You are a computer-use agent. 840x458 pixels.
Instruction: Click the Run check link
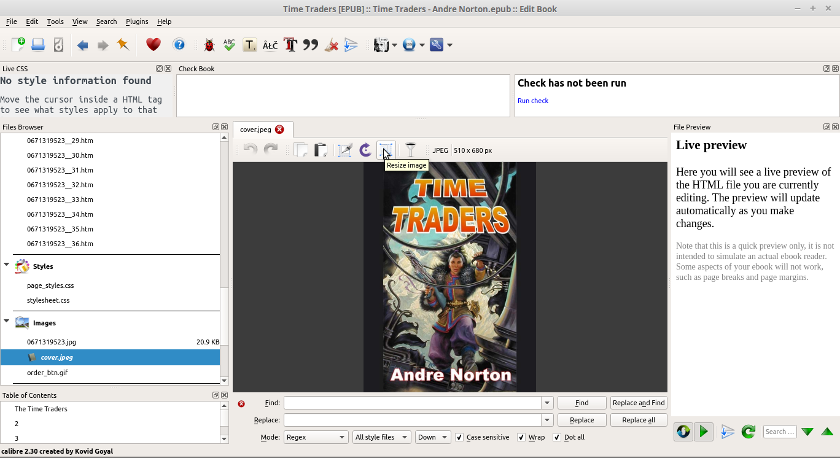[532, 100]
